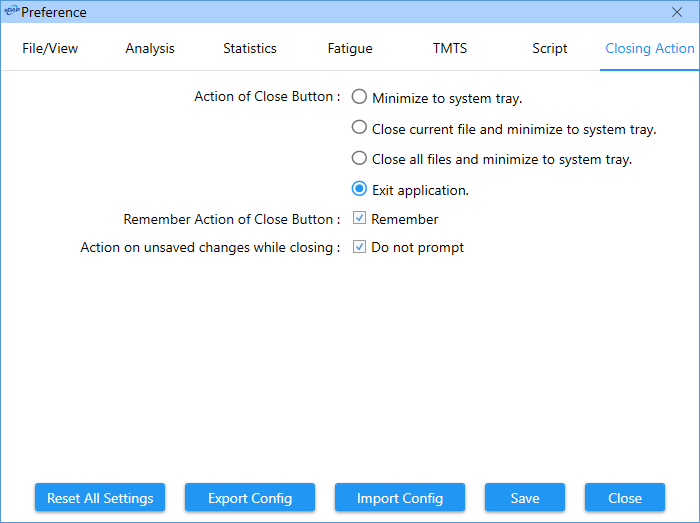Open the Fatigue tab
The height and width of the screenshot is (523, 700).
tap(350, 48)
